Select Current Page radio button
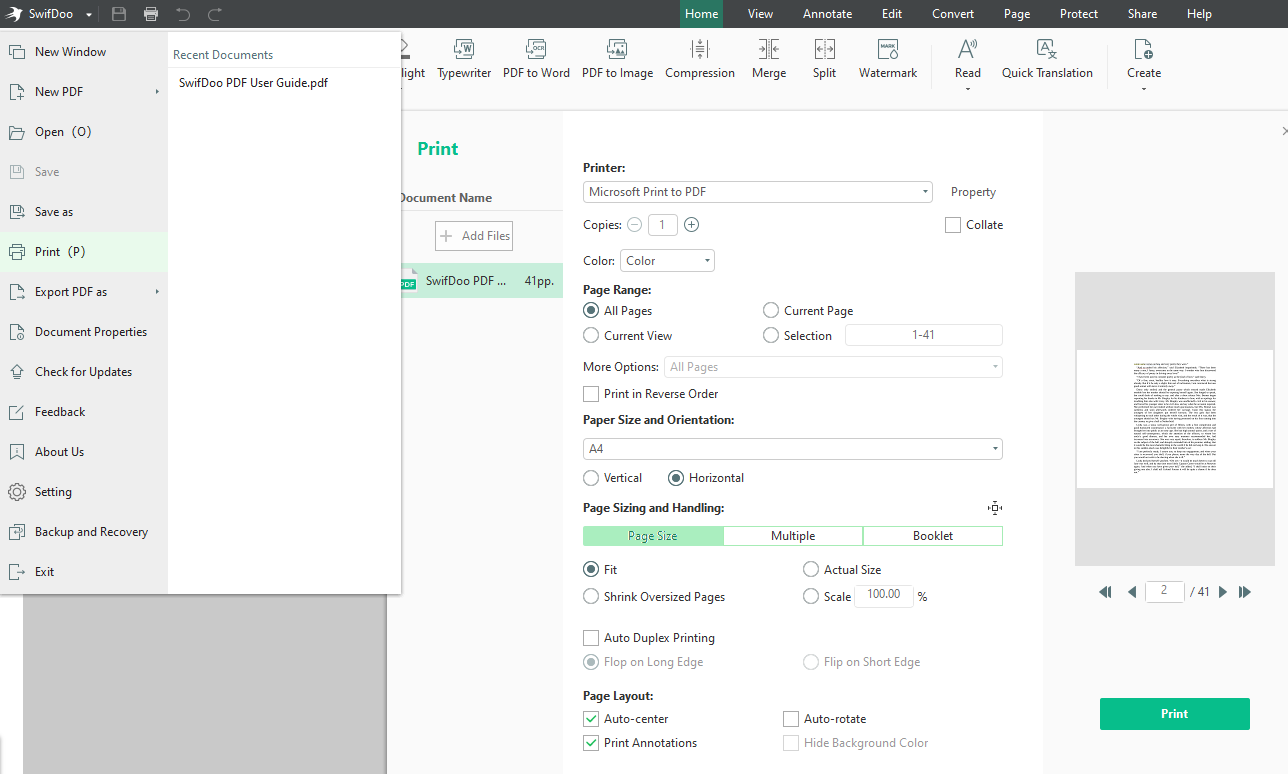The image size is (1288, 774). [x=771, y=311]
